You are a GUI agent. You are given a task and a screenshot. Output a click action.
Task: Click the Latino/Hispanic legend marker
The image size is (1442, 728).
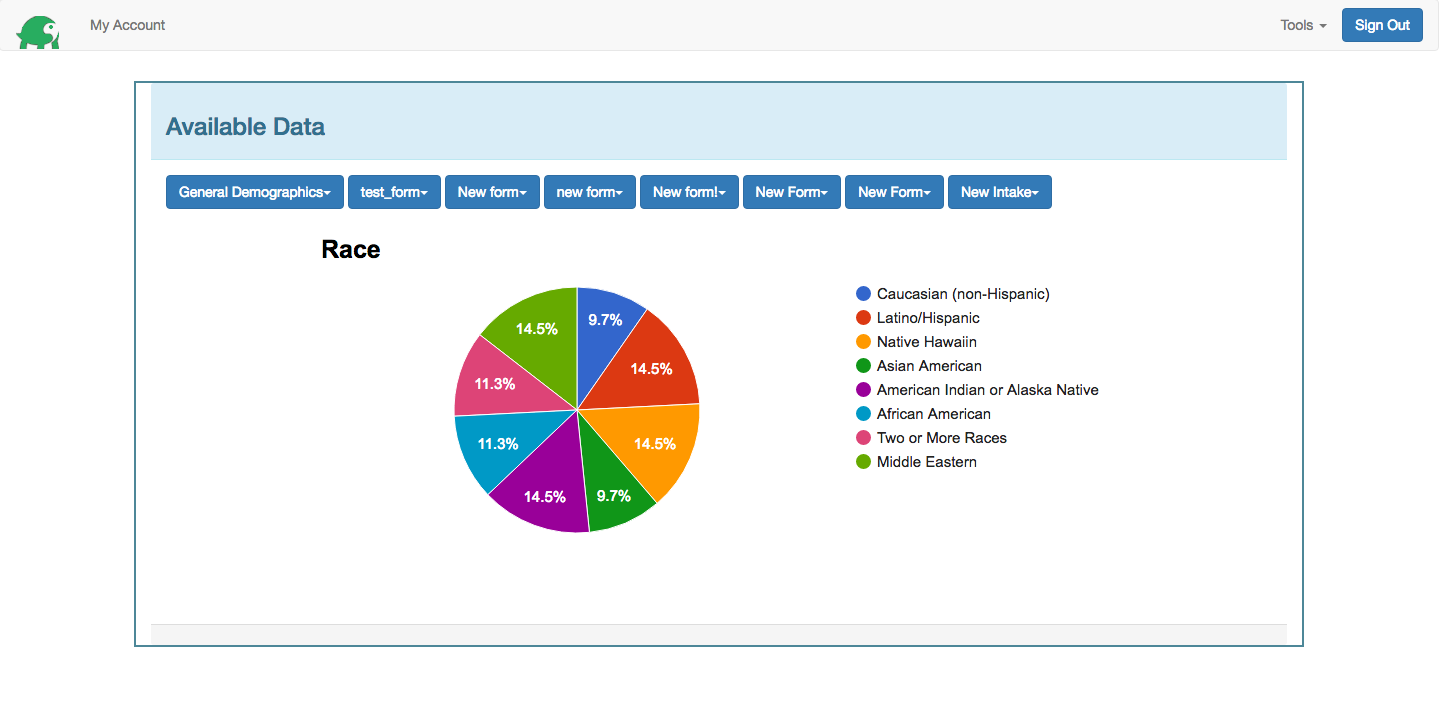click(x=863, y=317)
